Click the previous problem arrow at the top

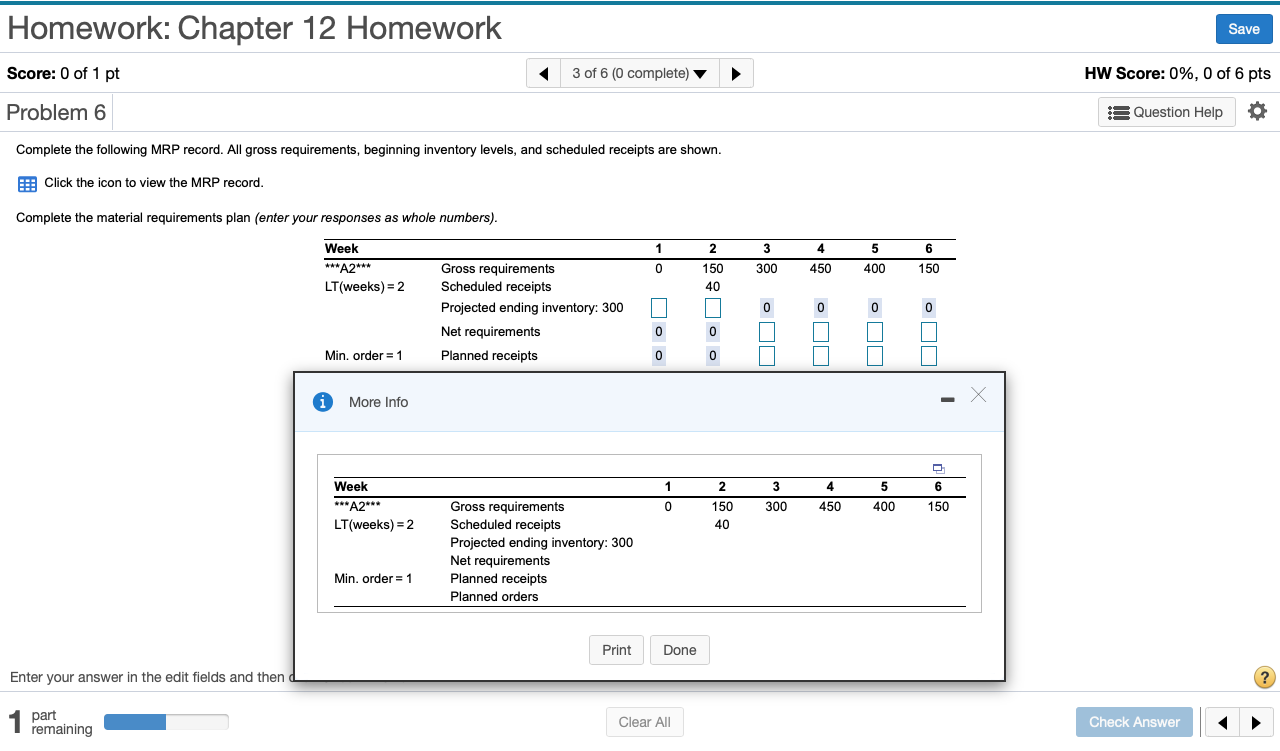[x=543, y=72]
